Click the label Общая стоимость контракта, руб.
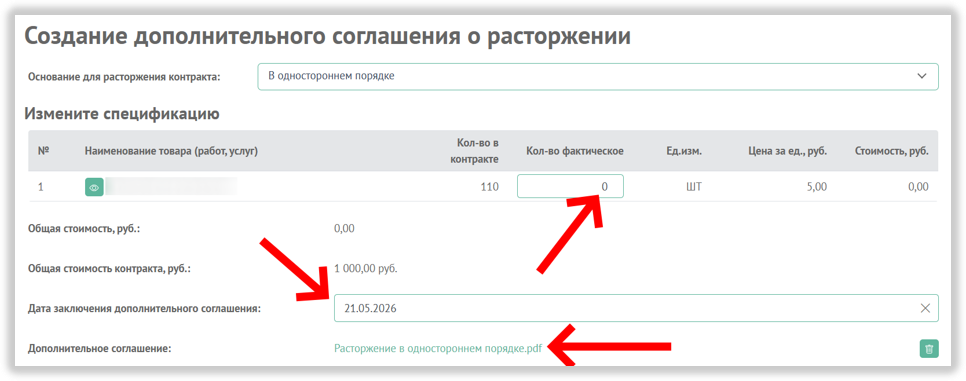The width and height of the screenshot is (966, 381). coord(110,269)
